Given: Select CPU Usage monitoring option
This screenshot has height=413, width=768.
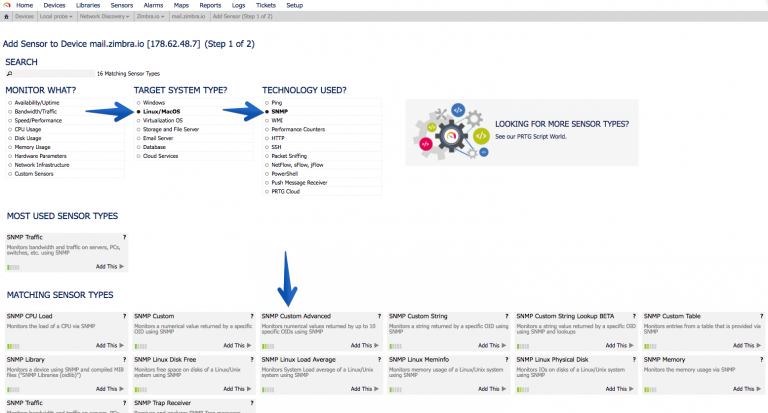Looking at the screenshot, I should click(10, 129).
